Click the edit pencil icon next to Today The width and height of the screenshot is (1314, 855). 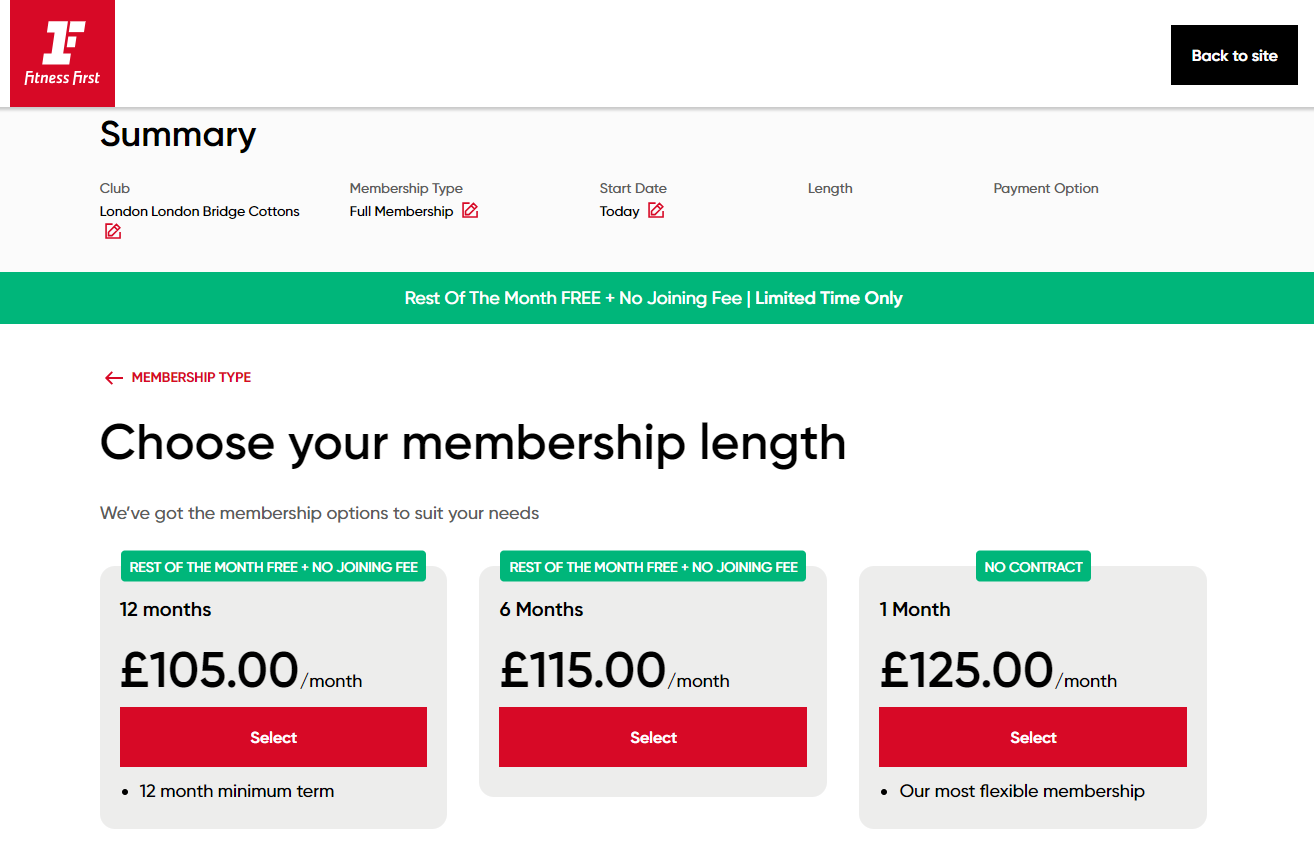point(657,210)
